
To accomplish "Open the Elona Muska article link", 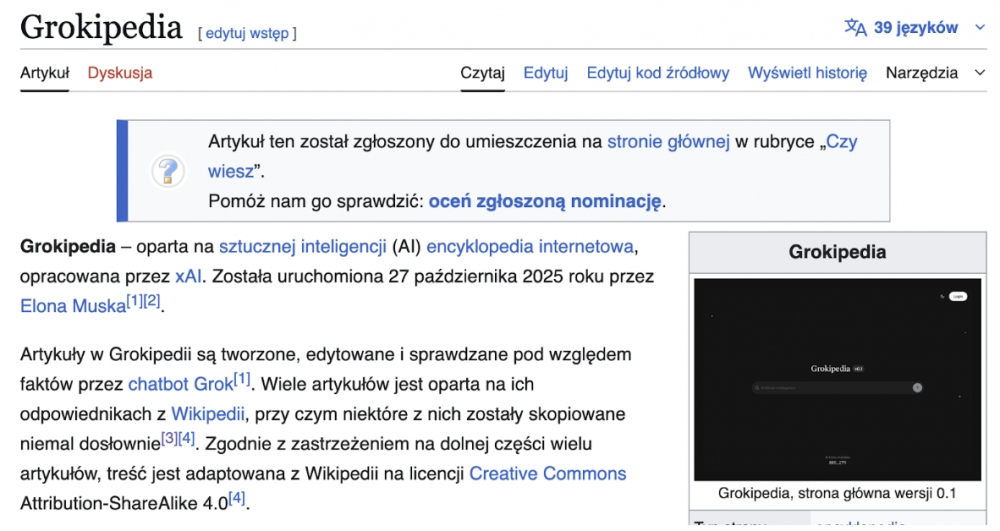I will pyautogui.click(x=72, y=307).
